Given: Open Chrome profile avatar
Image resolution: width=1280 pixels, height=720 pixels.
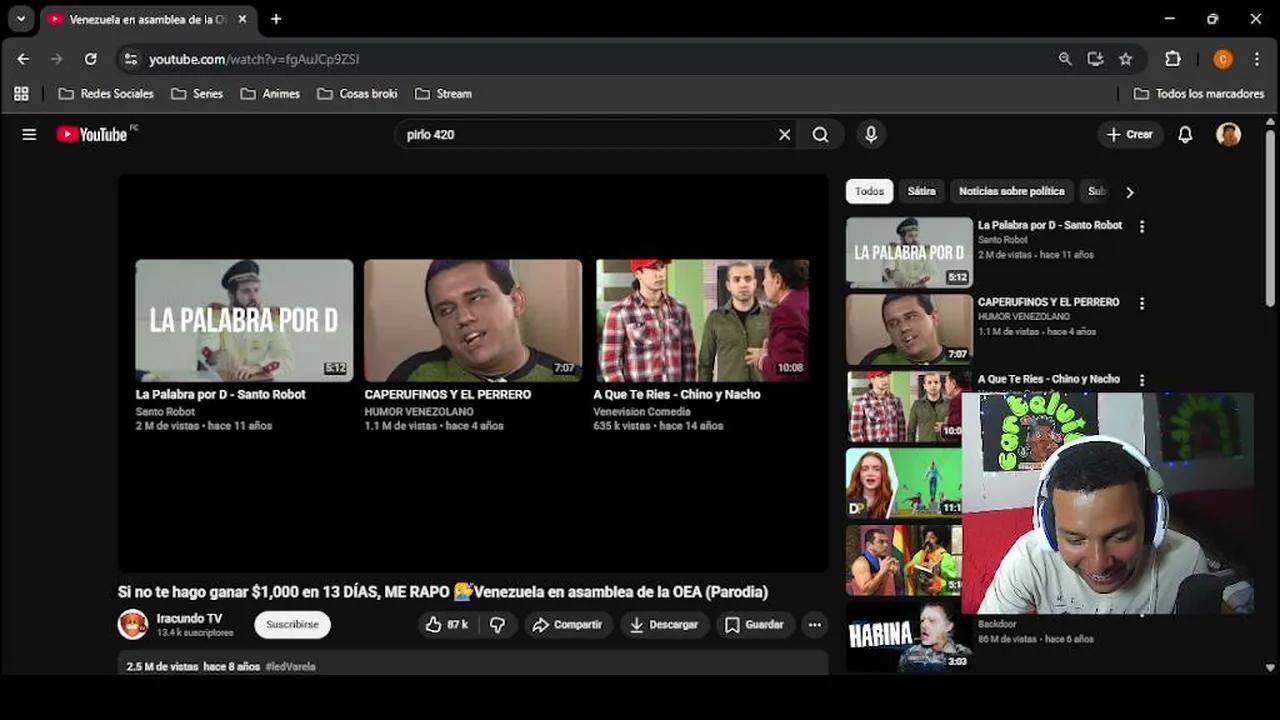Looking at the screenshot, I should 1222,59.
